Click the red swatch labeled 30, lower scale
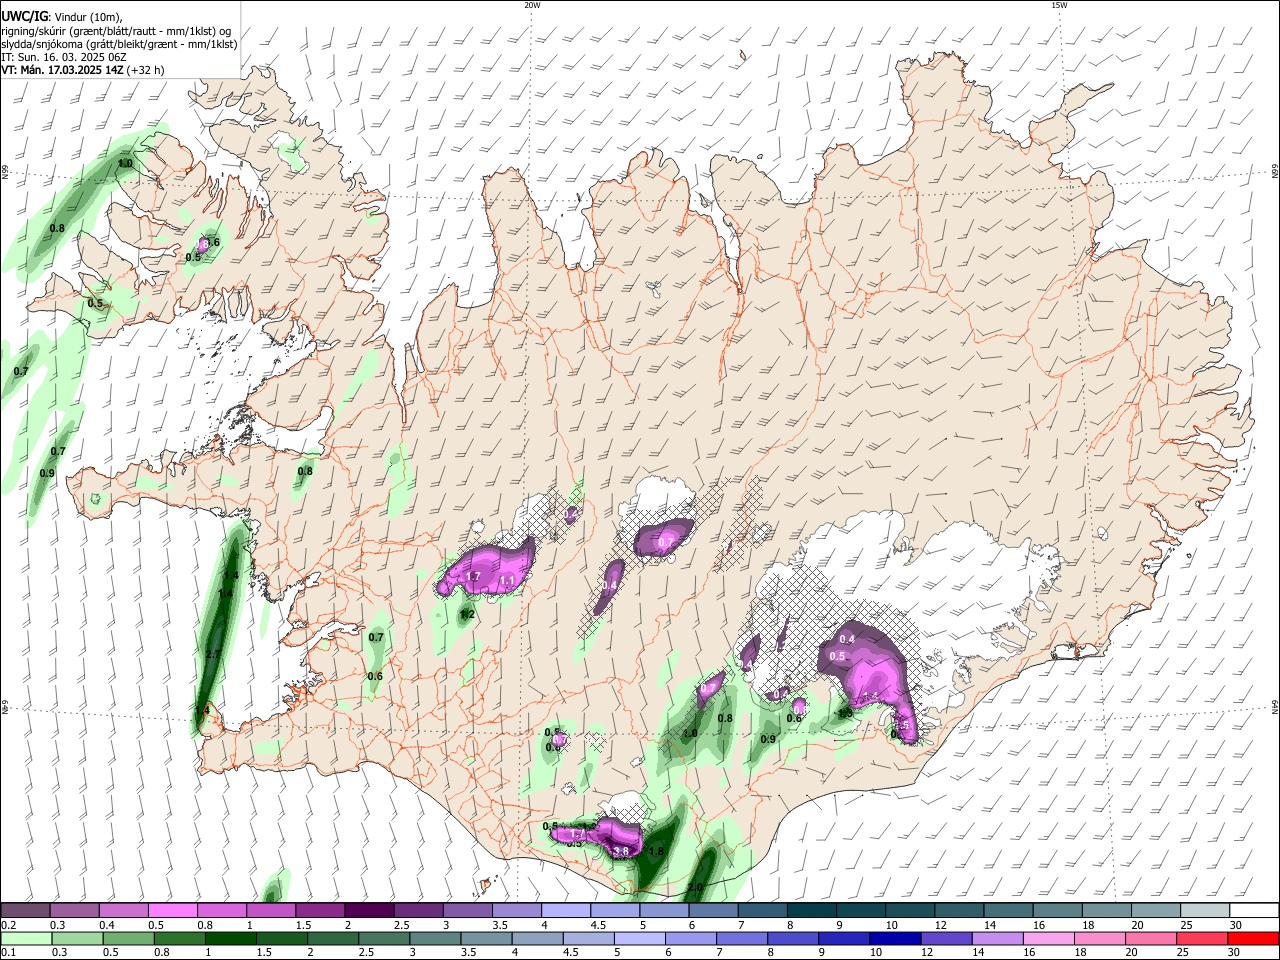This screenshot has height=960, width=1280. coord(1254,938)
